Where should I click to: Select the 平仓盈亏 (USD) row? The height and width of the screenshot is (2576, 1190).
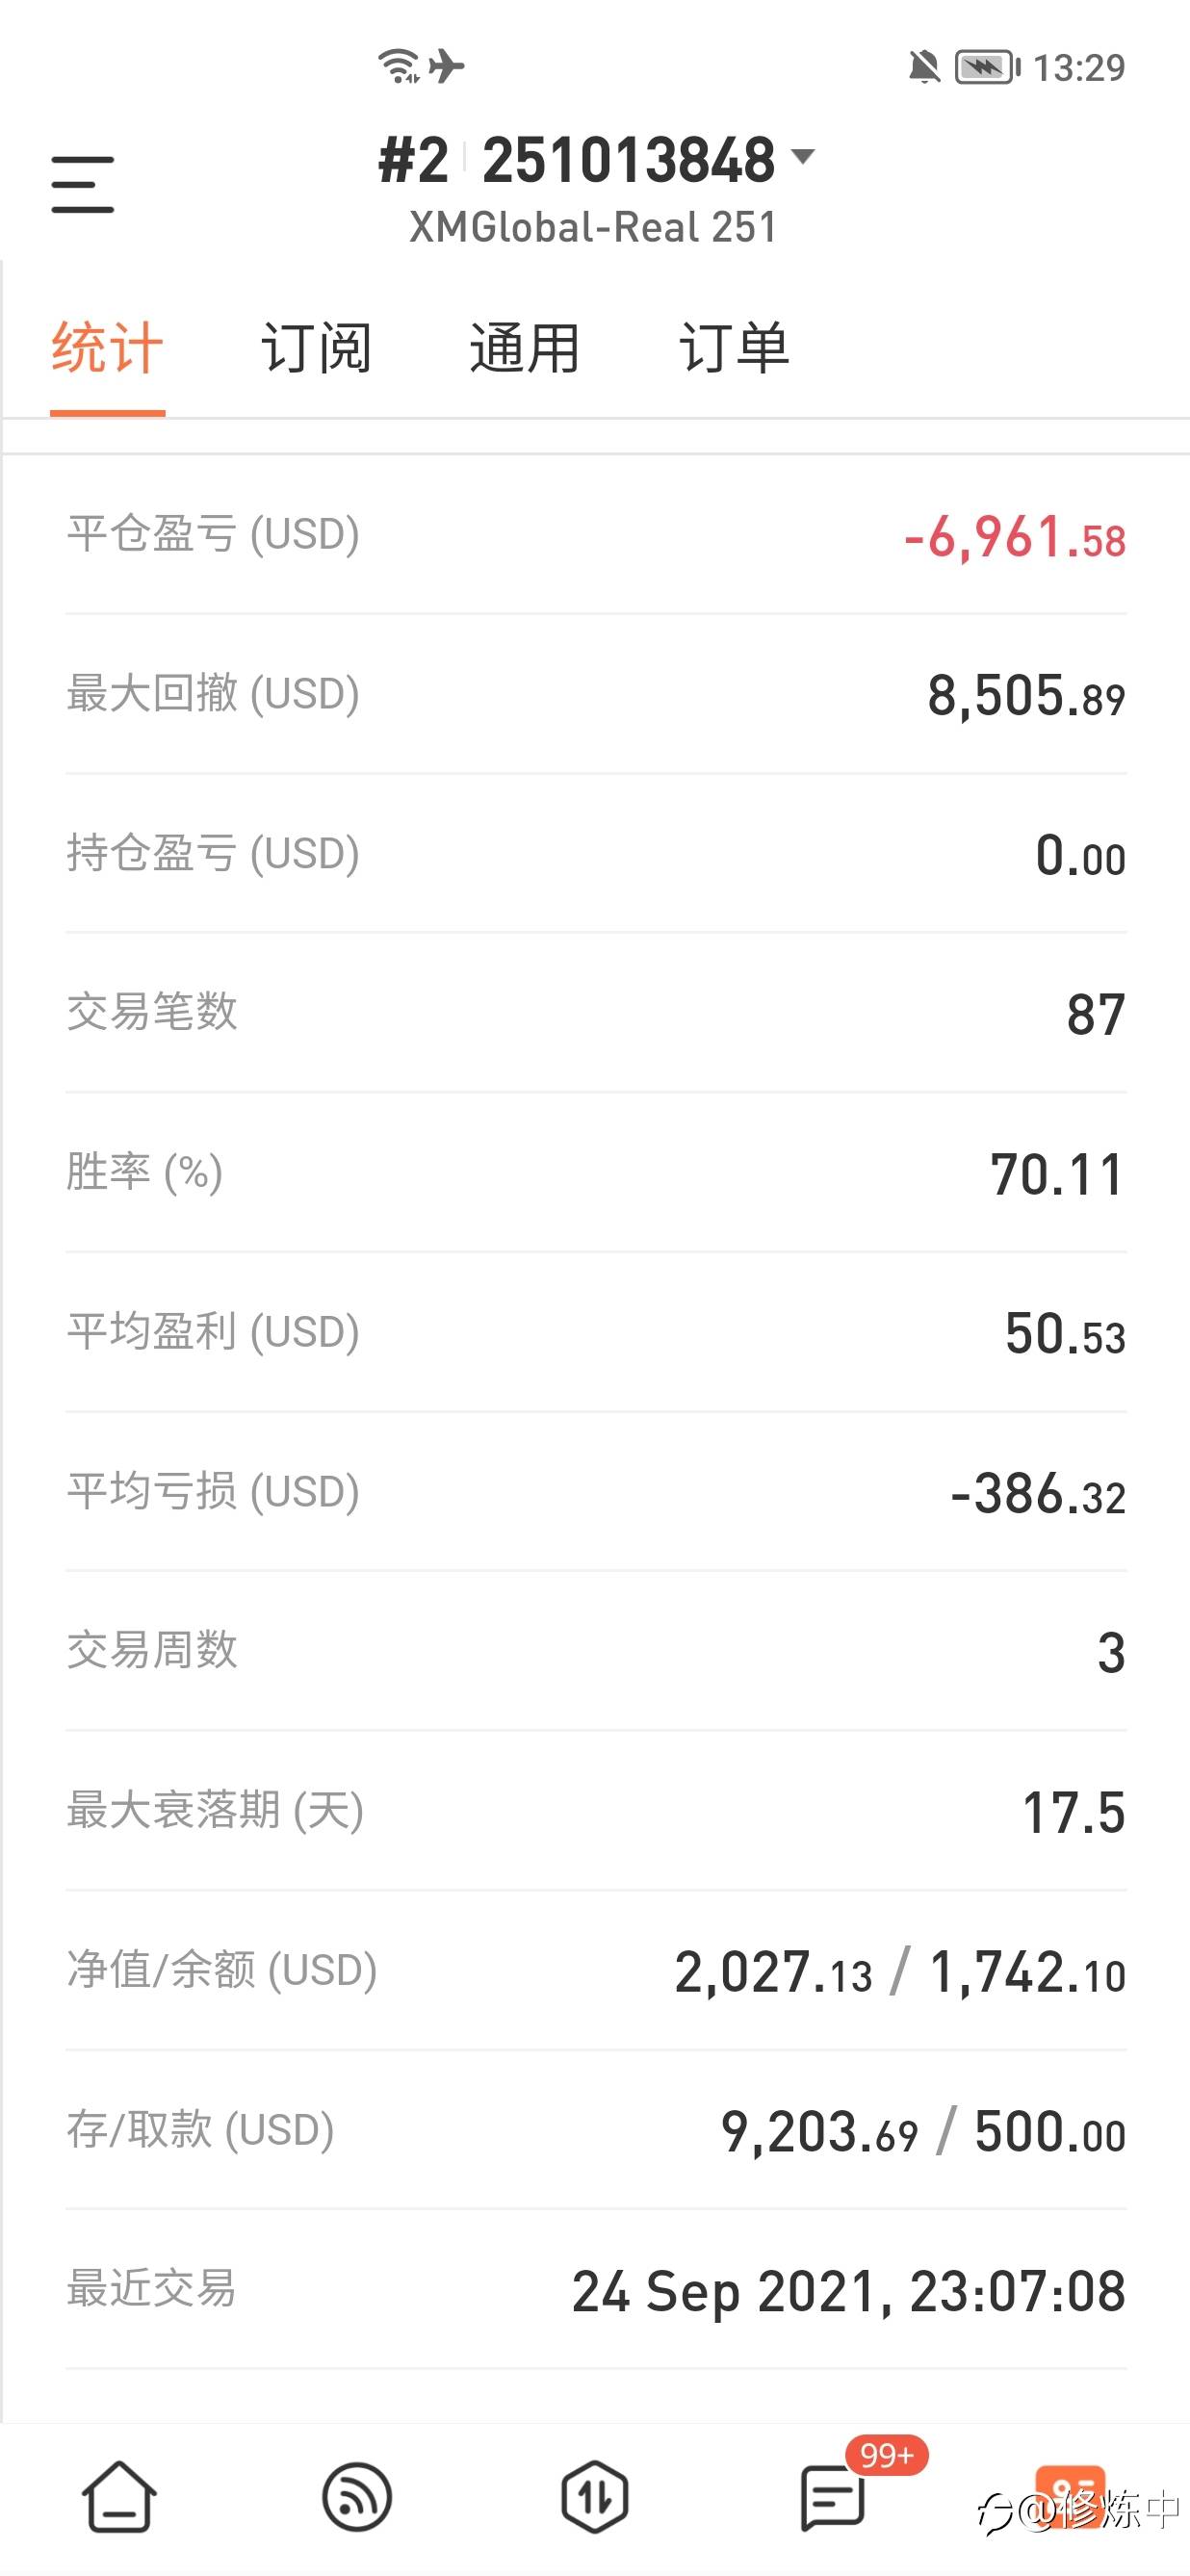(x=596, y=535)
